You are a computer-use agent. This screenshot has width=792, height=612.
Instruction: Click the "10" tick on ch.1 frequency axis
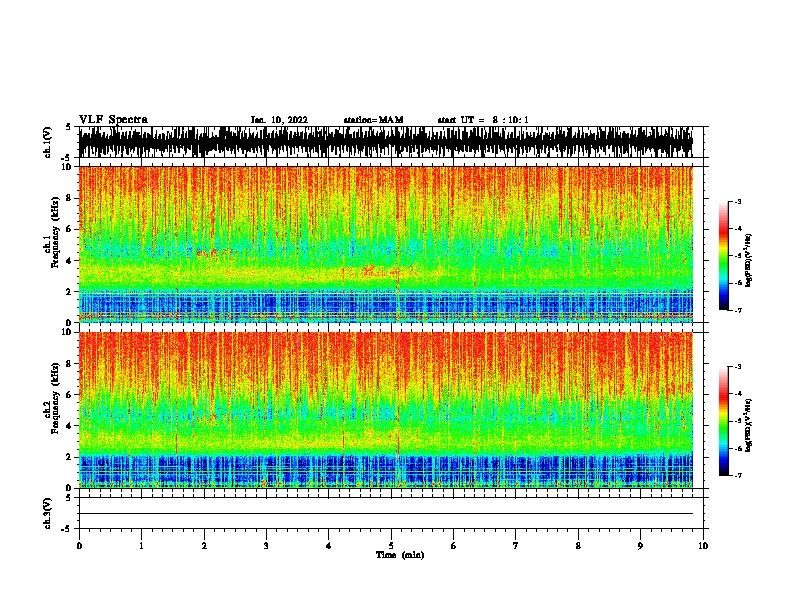[69, 167]
